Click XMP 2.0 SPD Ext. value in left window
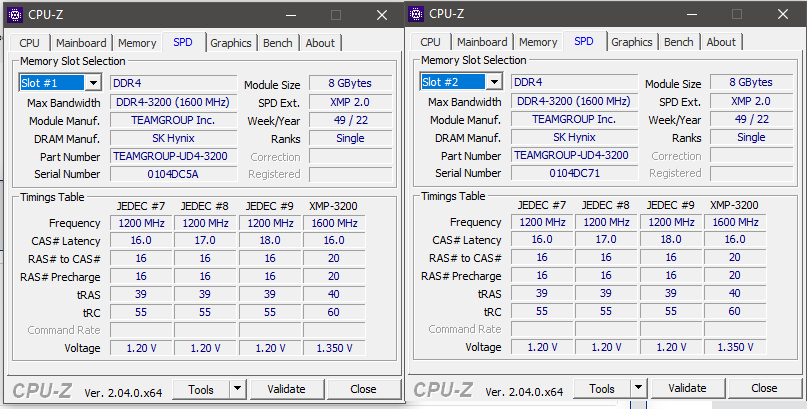This screenshot has width=807, height=409. pos(350,102)
